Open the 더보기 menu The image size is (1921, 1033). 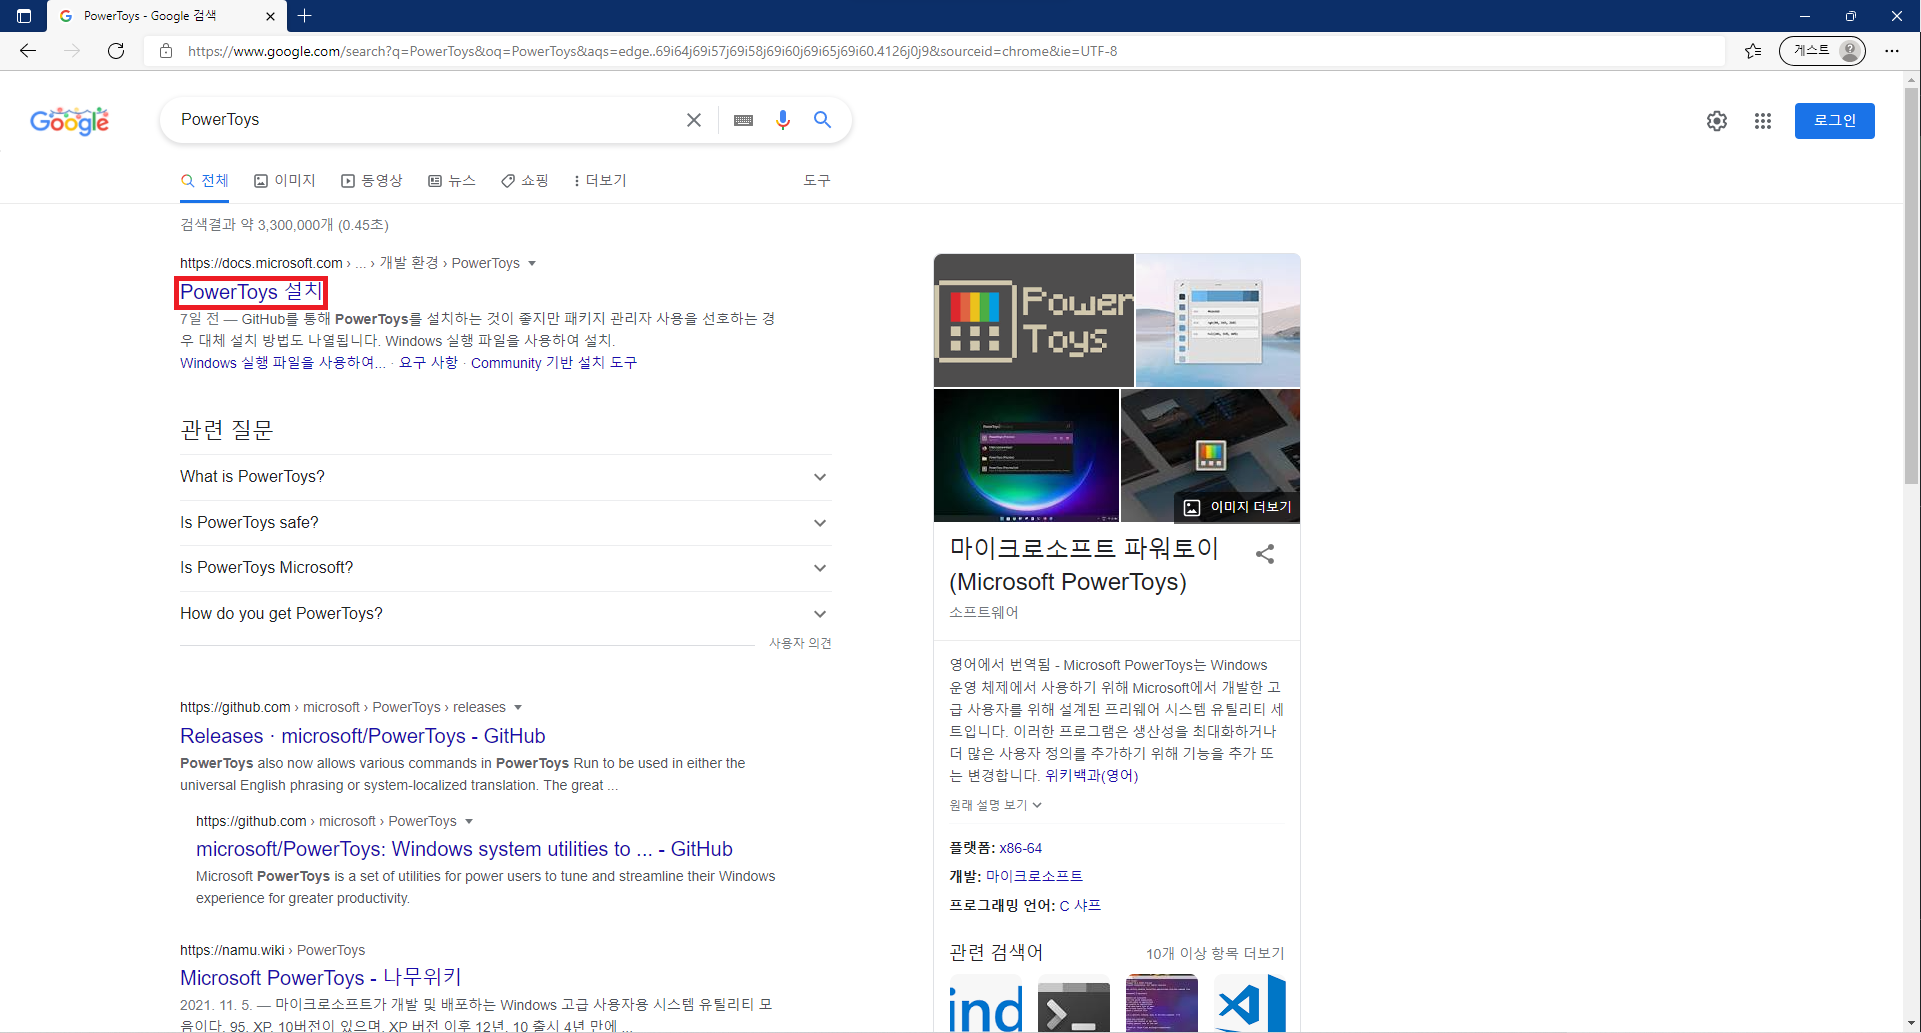600,181
